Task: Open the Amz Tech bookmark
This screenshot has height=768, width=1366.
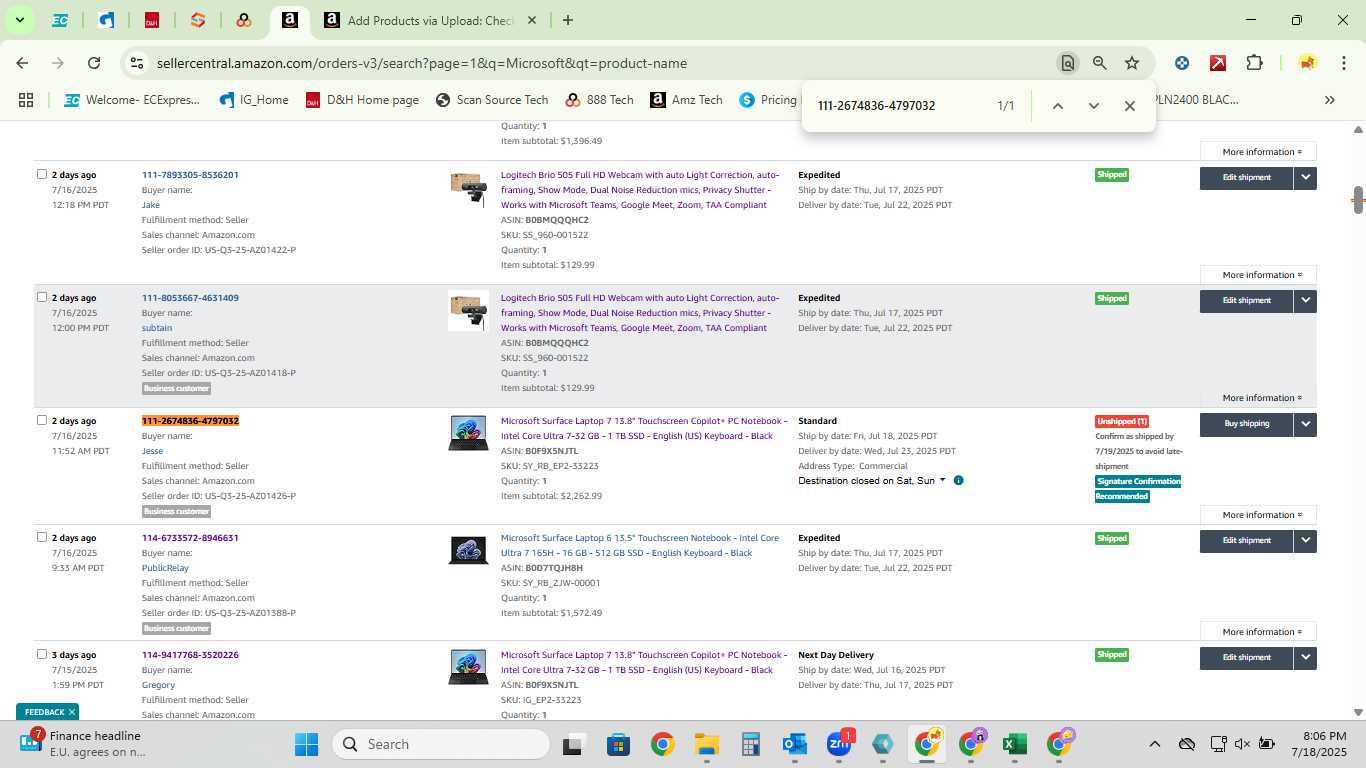Action: (686, 100)
